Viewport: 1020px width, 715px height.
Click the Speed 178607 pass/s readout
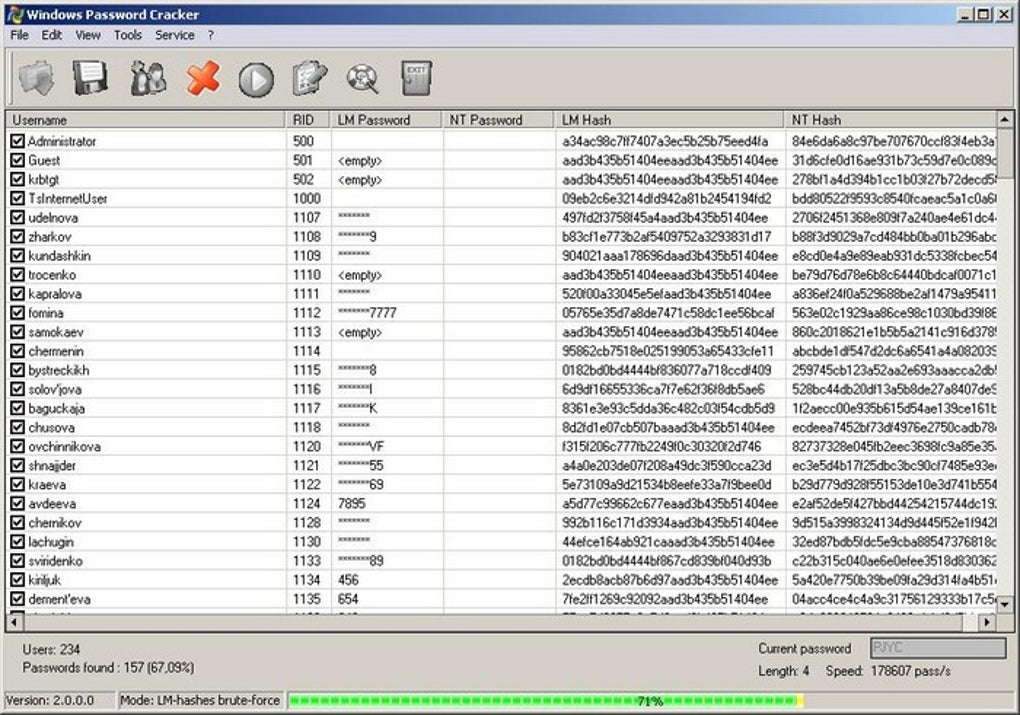click(888, 671)
